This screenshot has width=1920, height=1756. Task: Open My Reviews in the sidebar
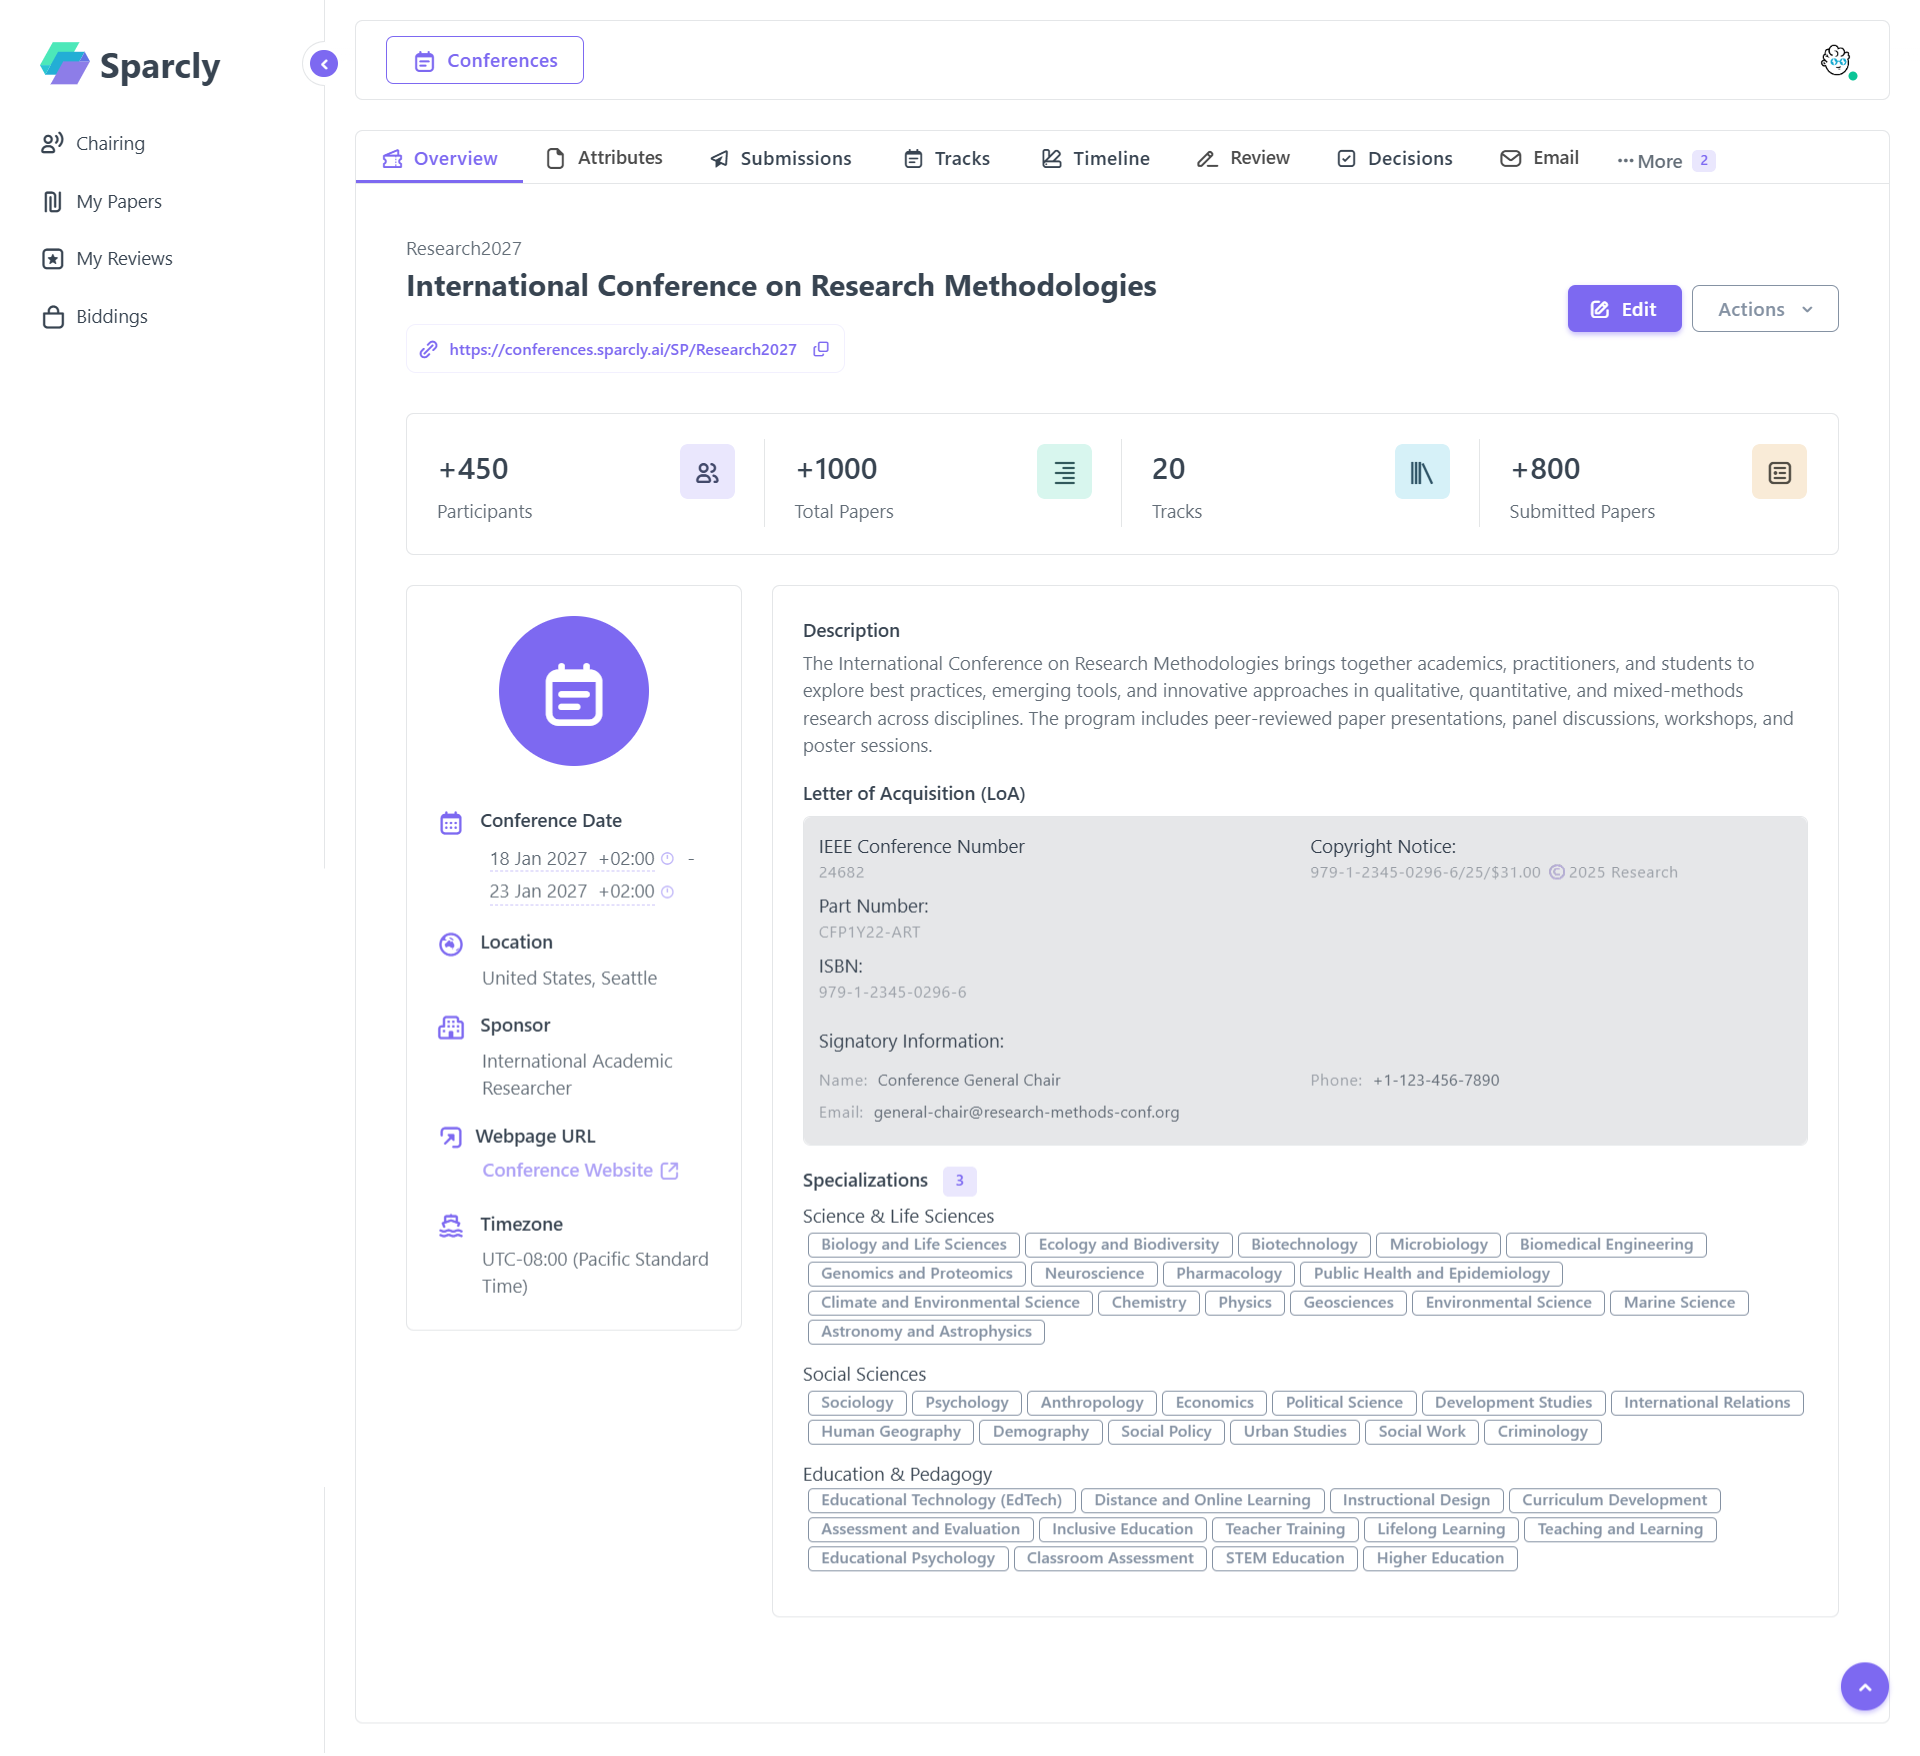pos(124,259)
